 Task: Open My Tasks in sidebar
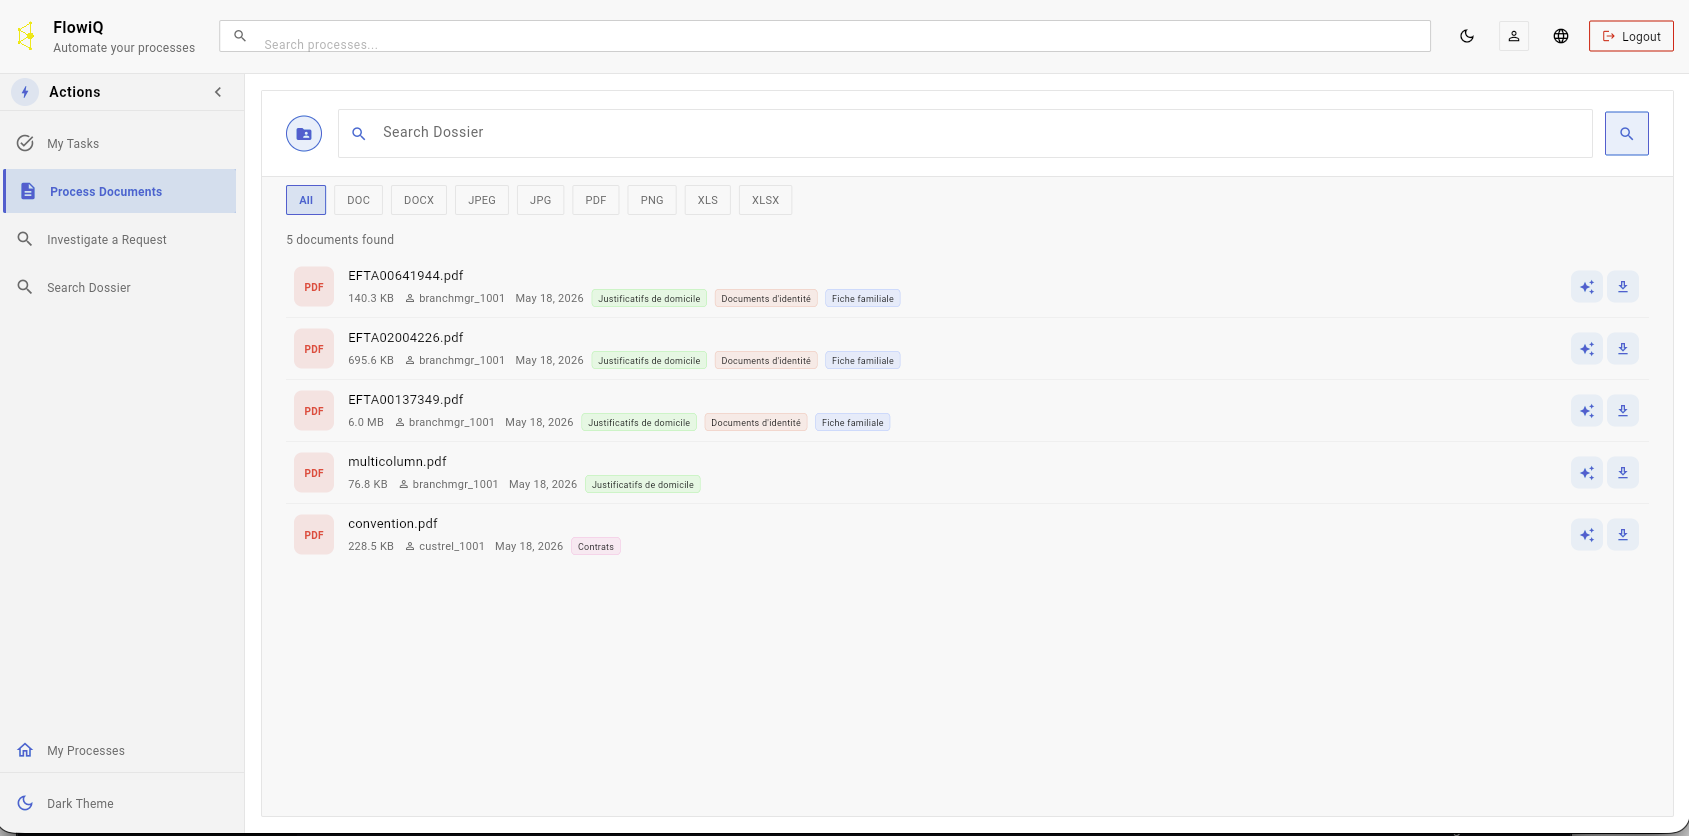coord(120,143)
